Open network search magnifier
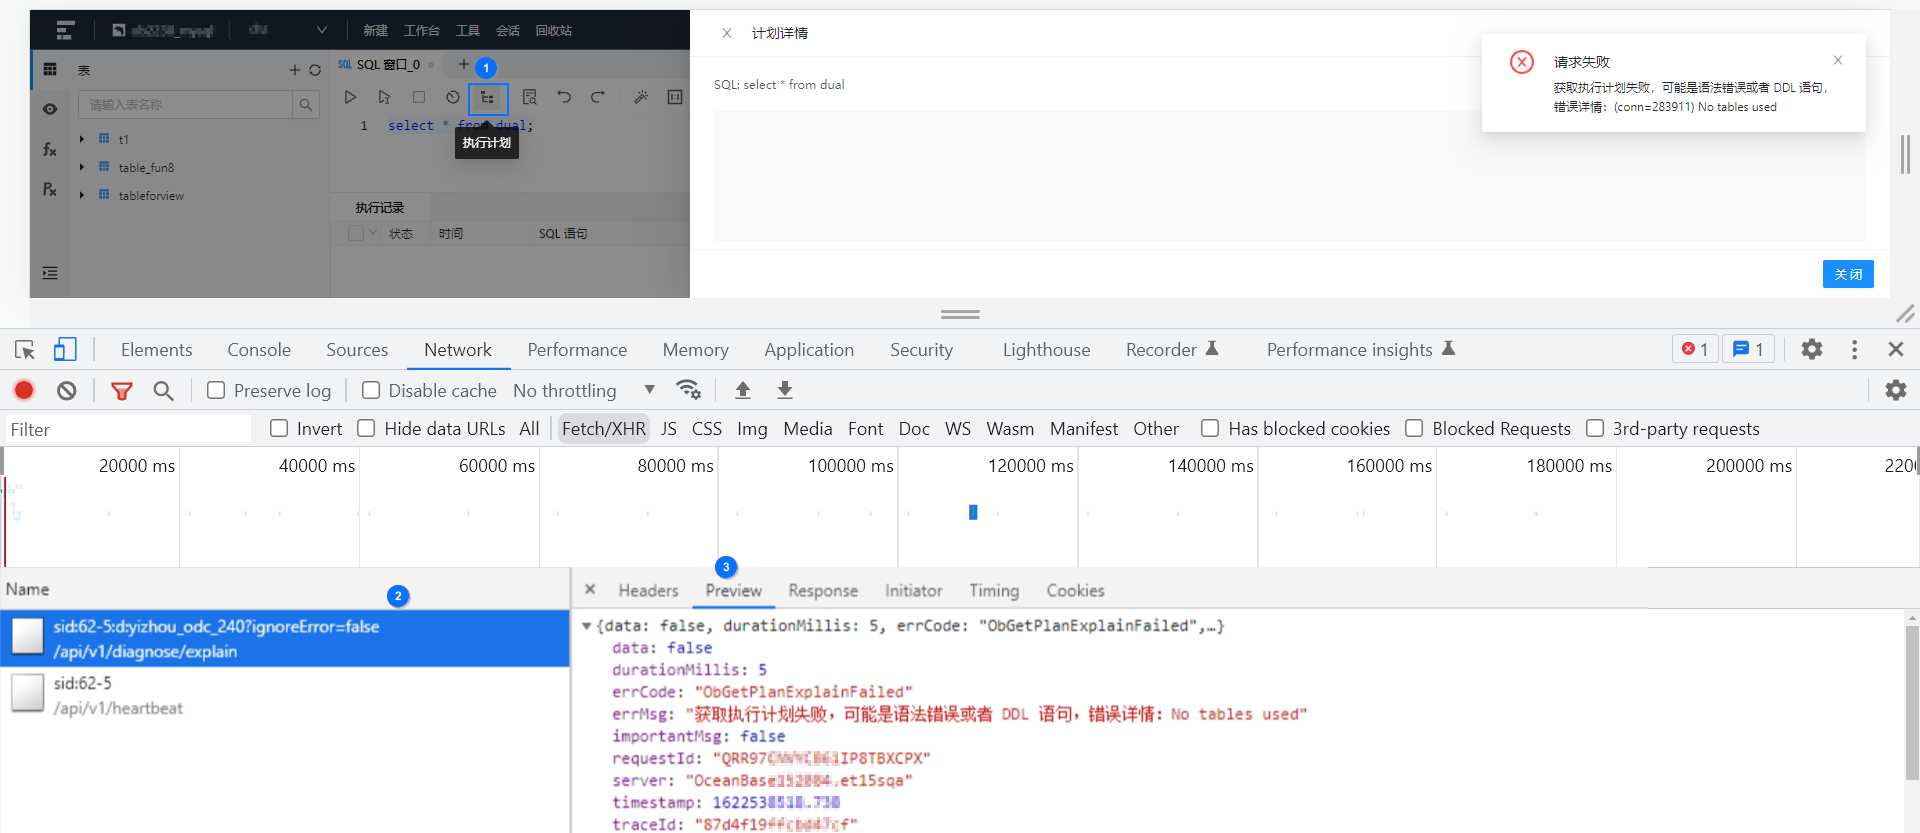This screenshot has height=833, width=1920. (163, 390)
